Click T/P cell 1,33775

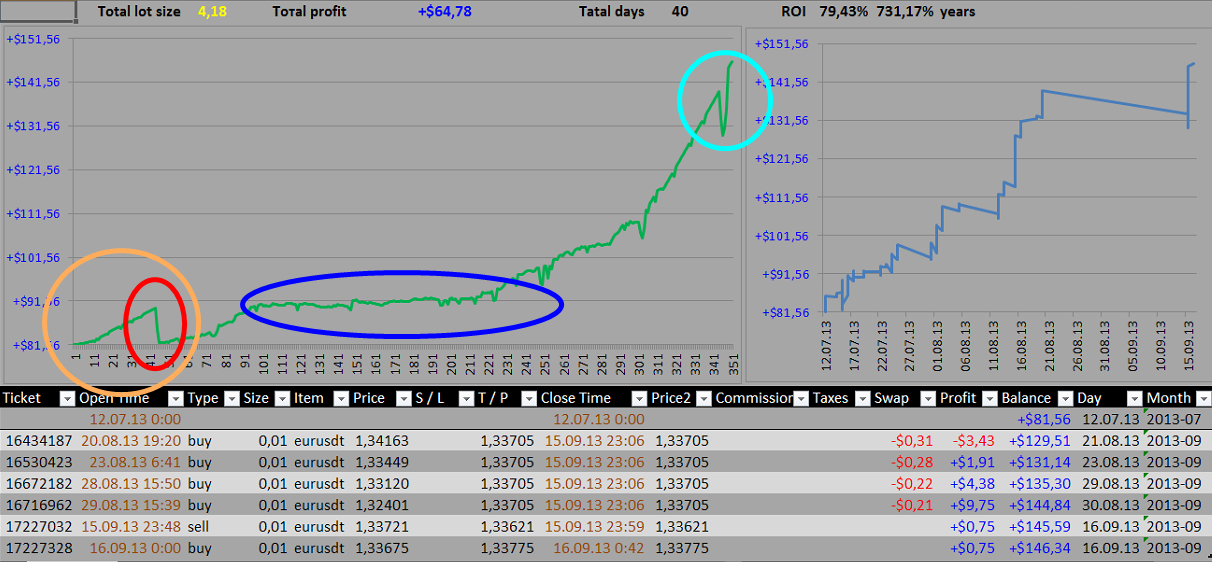coord(507,548)
